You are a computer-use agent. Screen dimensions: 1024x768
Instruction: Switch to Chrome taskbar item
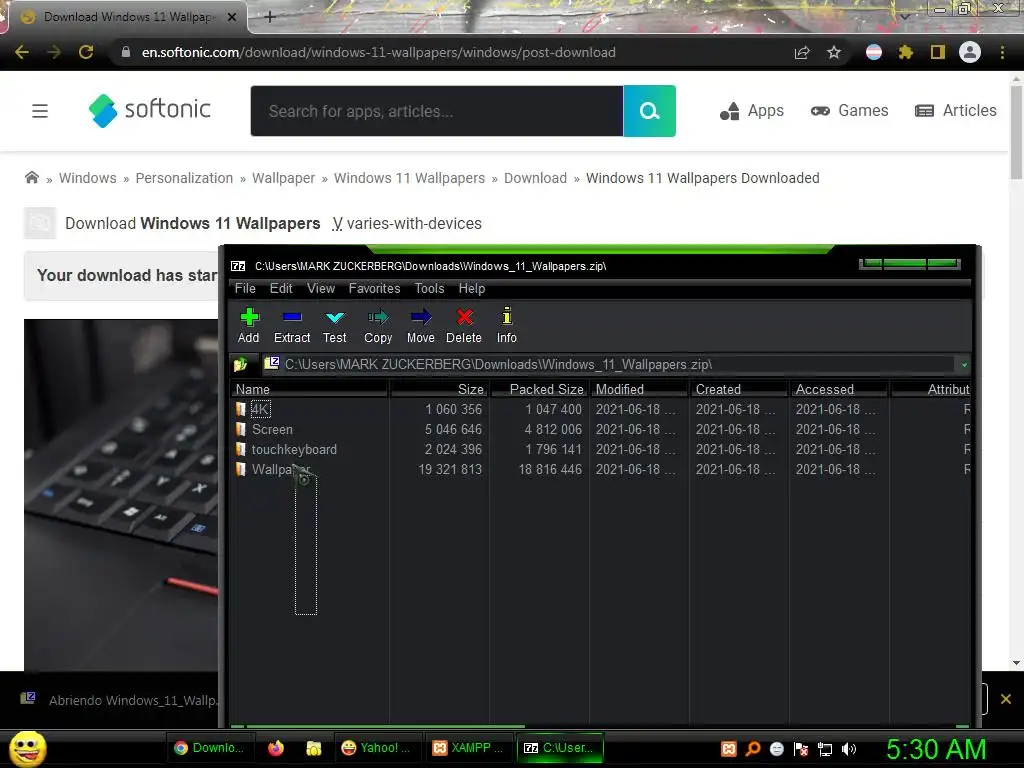(x=208, y=748)
